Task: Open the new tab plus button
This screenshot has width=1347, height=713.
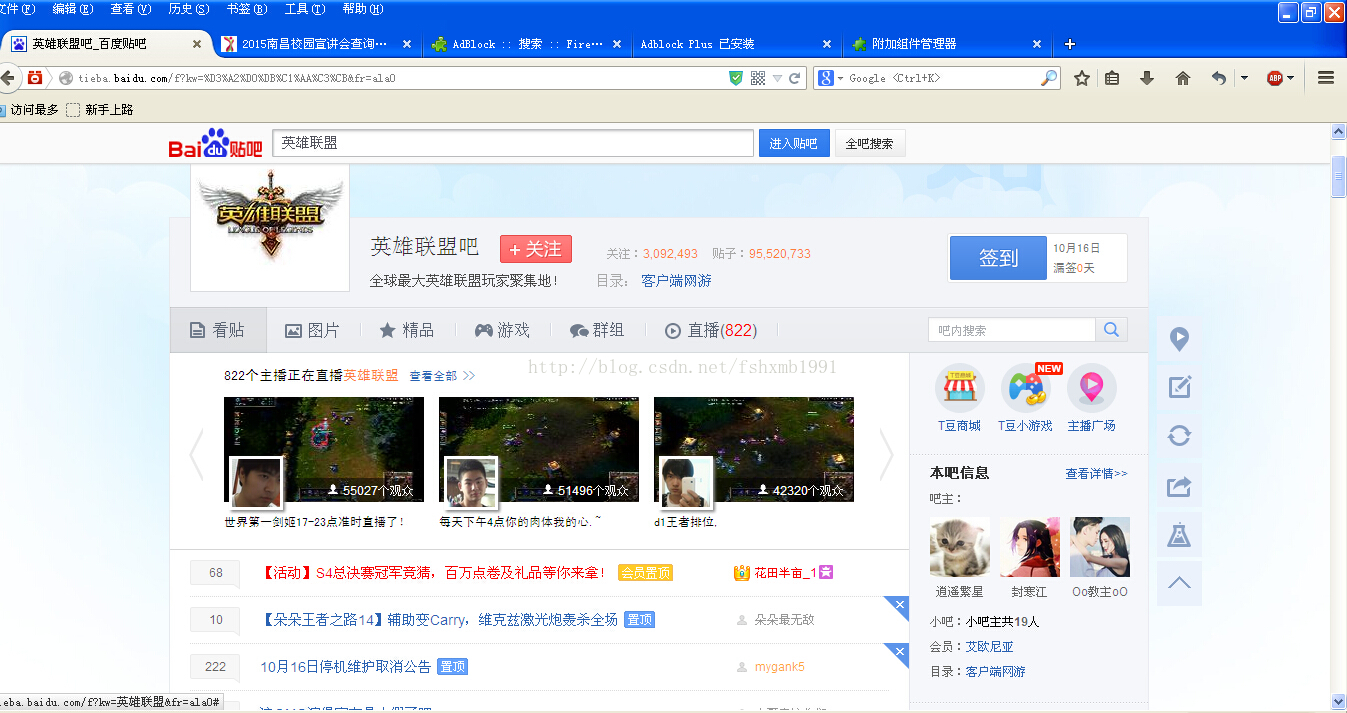Action: click(x=1070, y=44)
